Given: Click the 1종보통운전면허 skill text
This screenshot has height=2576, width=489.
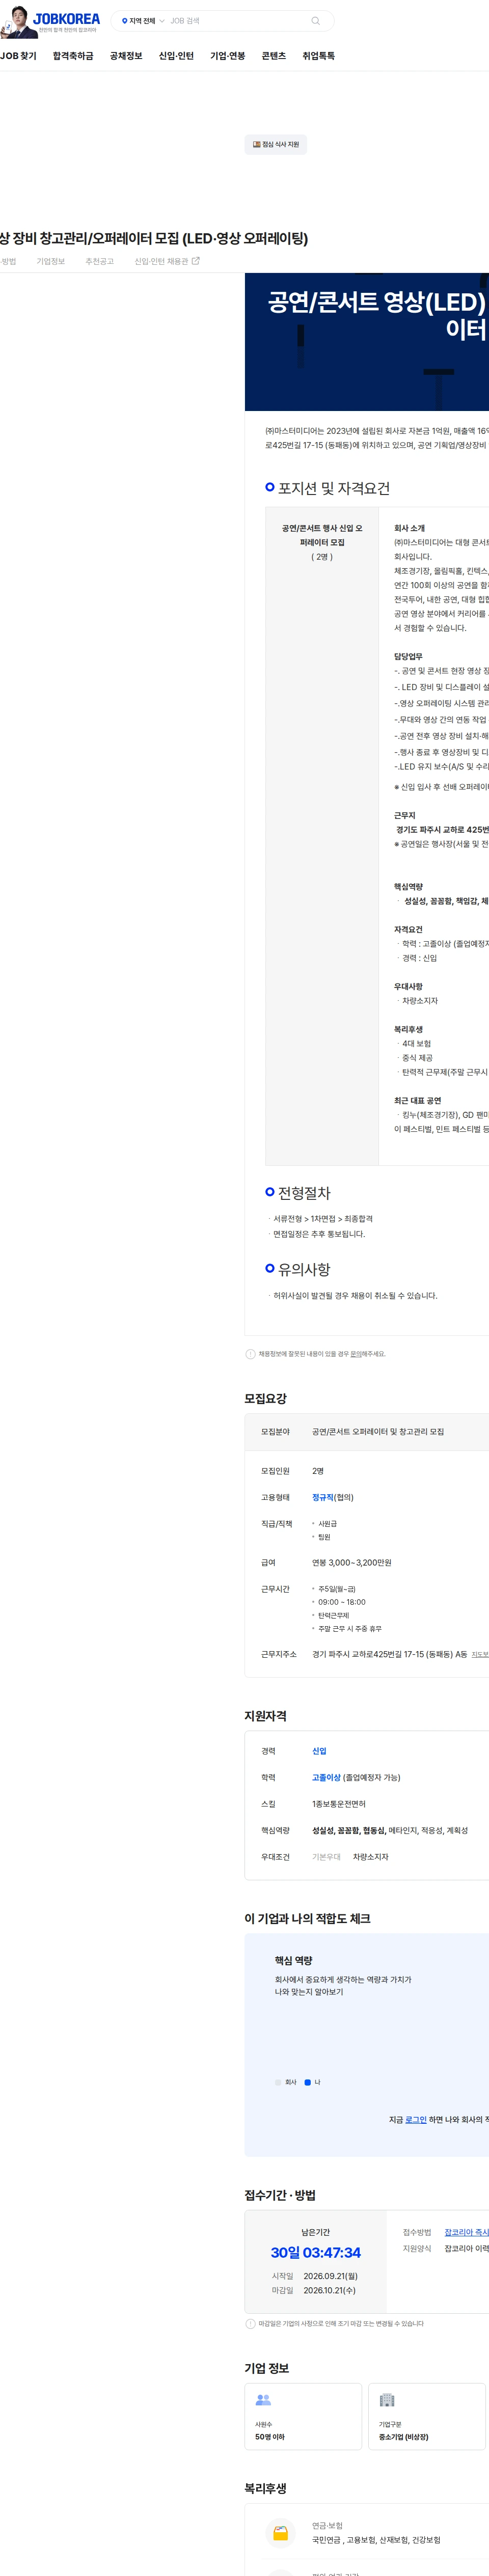Looking at the screenshot, I should click(339, 1804).
